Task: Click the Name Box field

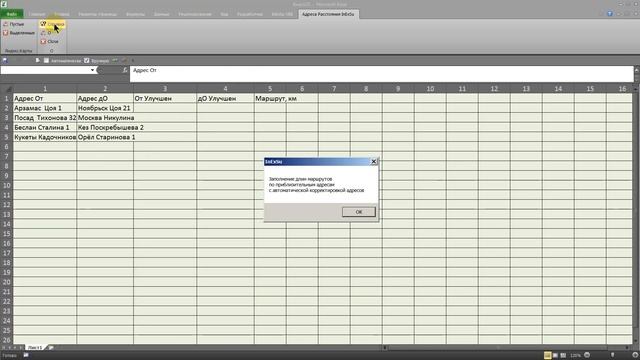Action: (45, 70)
